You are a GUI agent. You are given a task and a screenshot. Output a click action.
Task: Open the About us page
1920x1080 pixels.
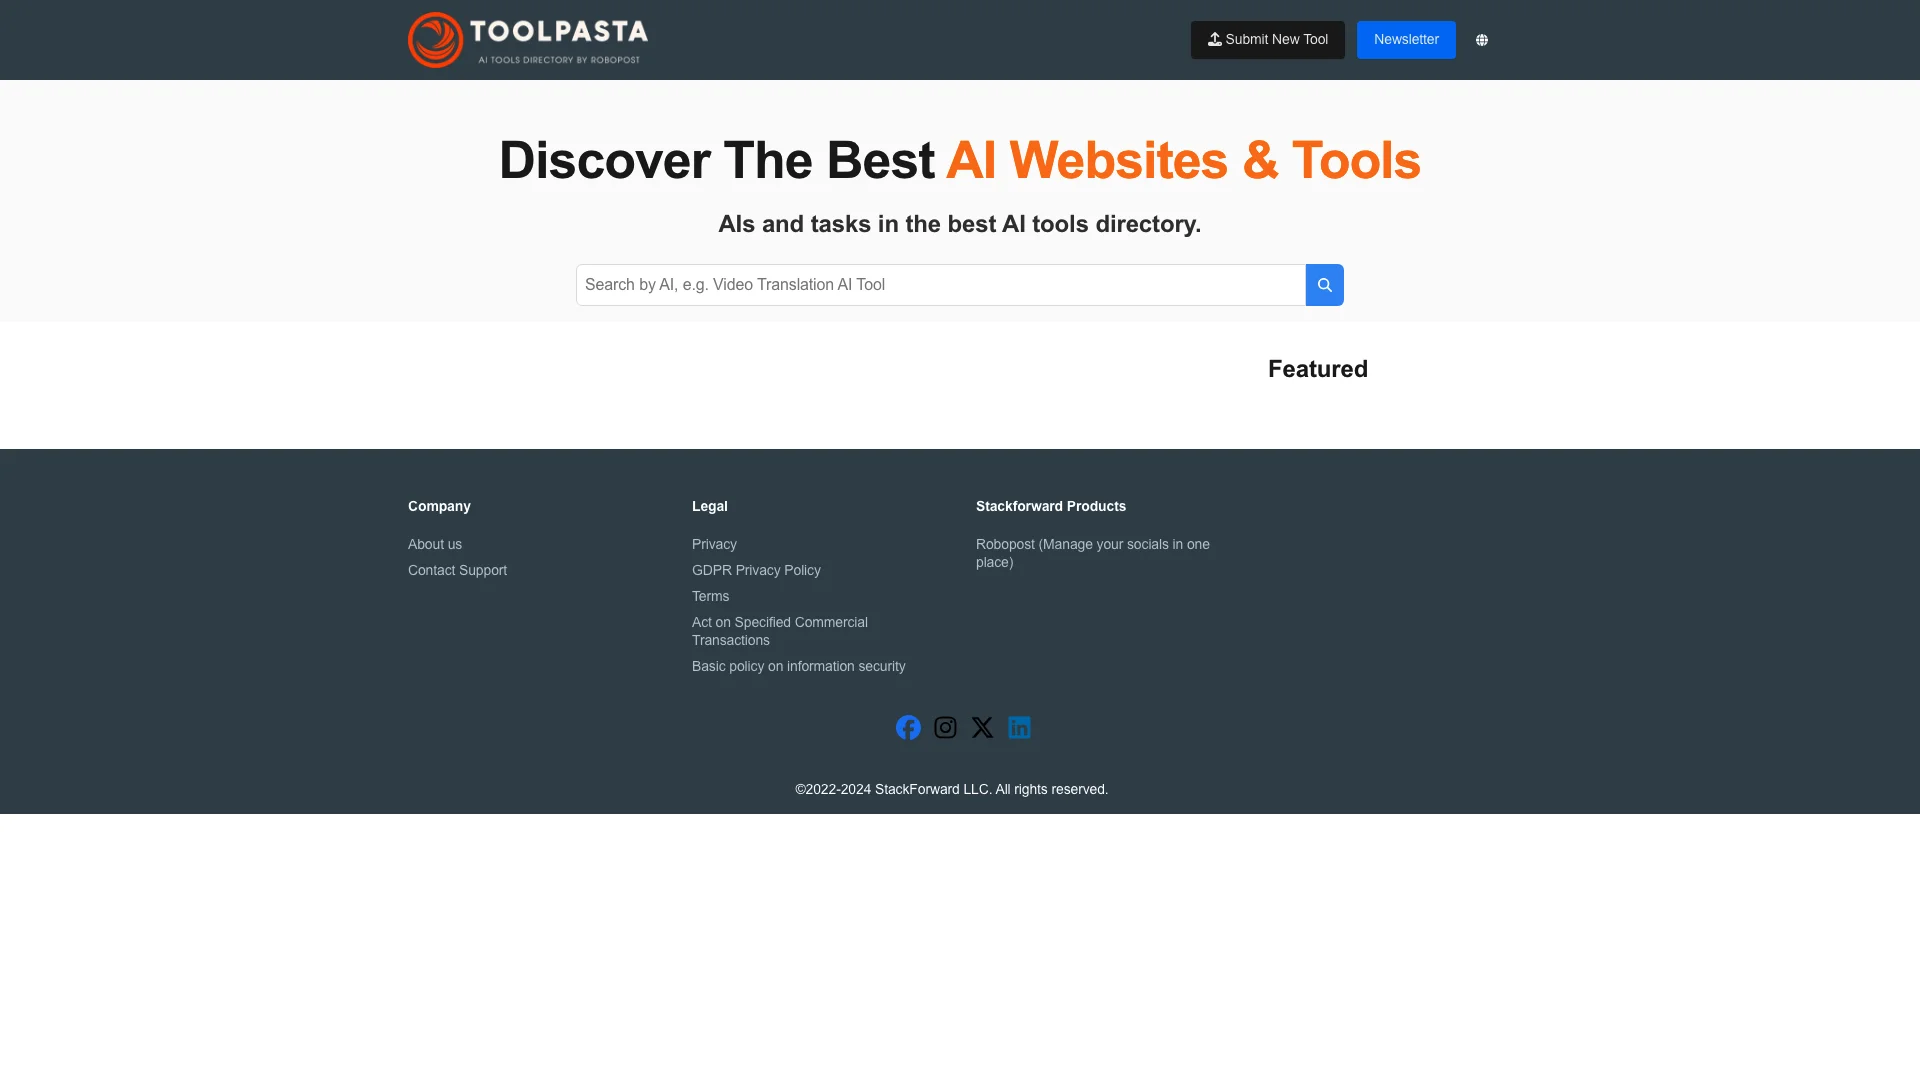coord(435,543)
